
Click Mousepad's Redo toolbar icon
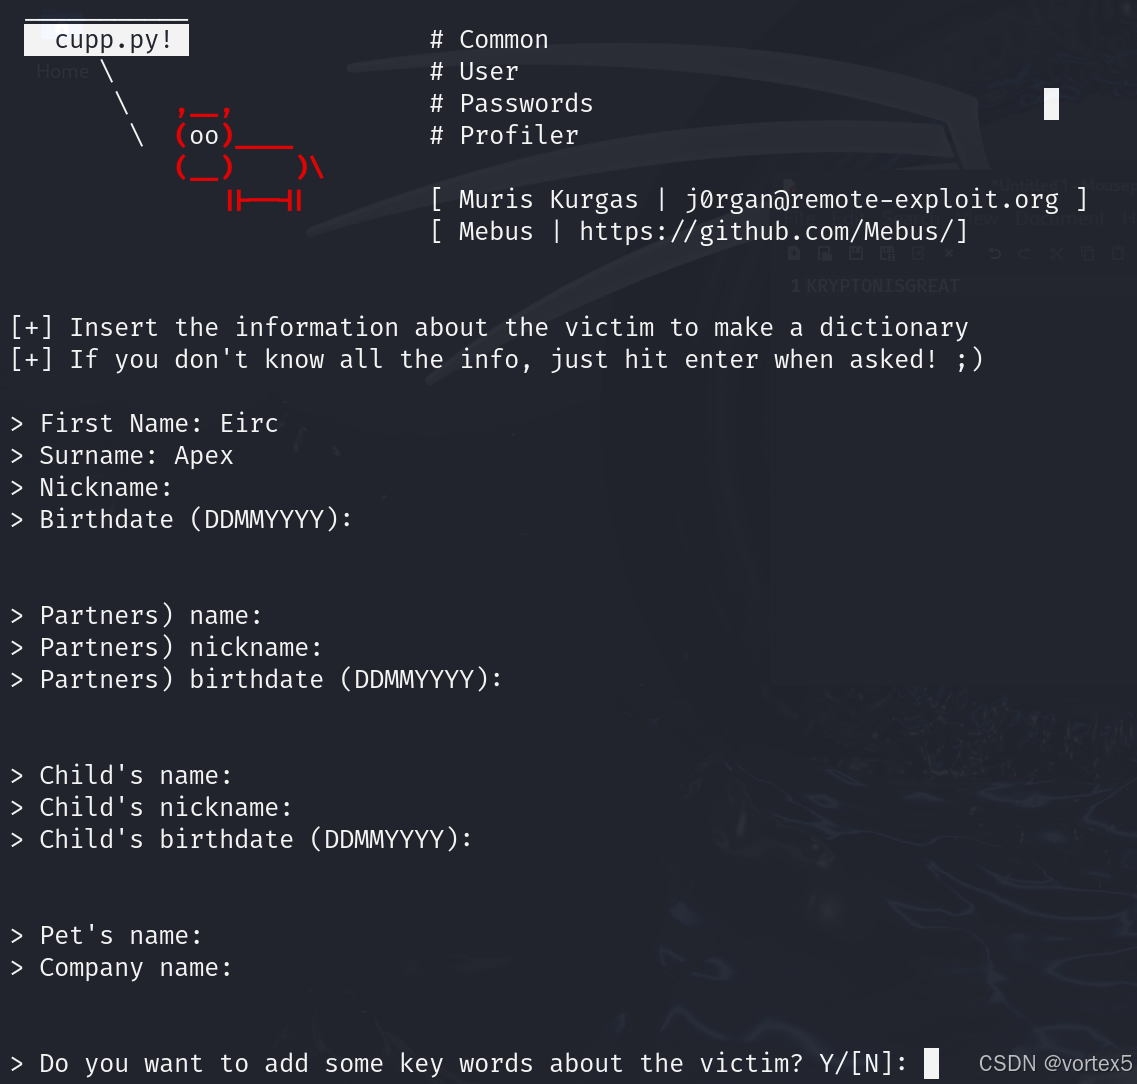(x=1024, y=253)
